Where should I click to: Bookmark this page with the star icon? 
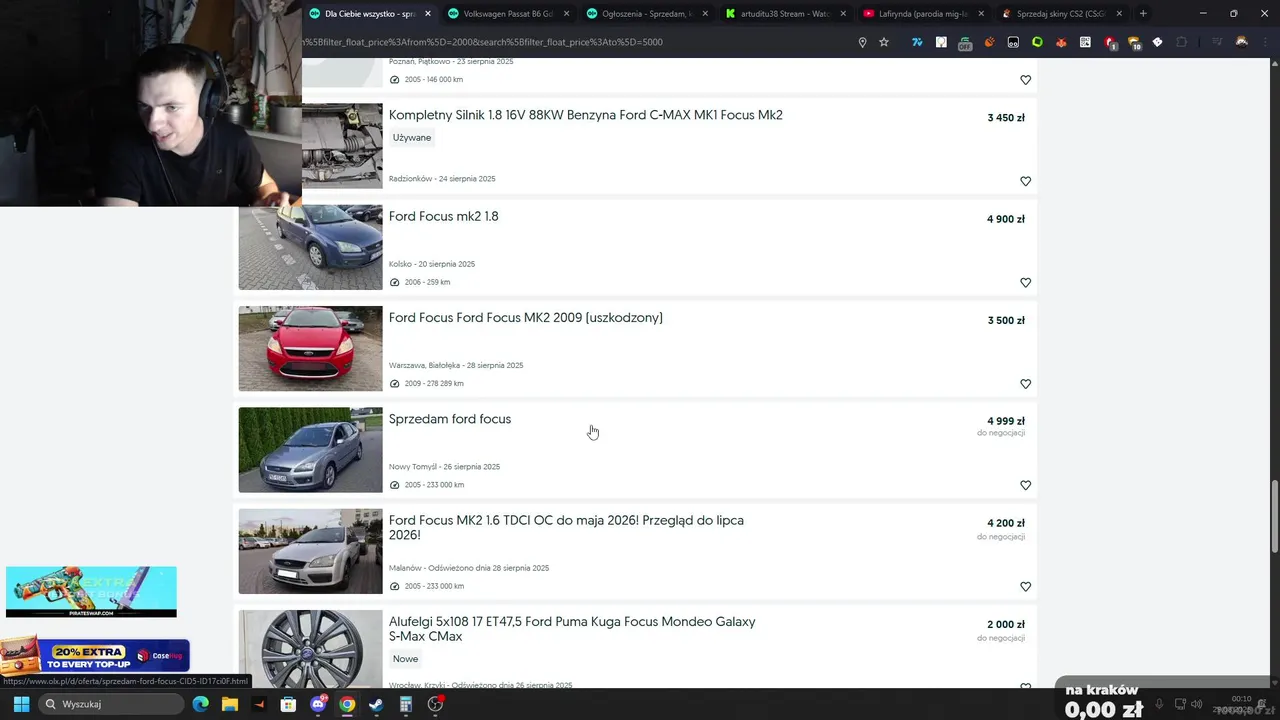coord(884,42)
